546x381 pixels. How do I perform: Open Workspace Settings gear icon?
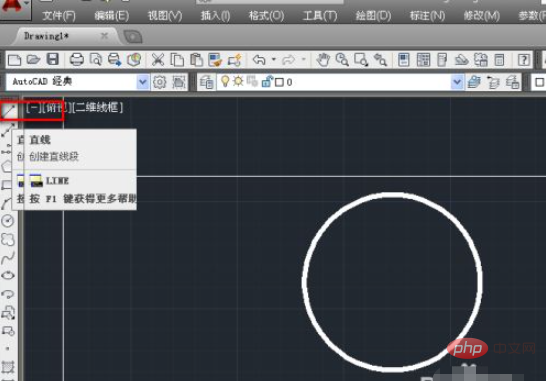coord(159,82)
